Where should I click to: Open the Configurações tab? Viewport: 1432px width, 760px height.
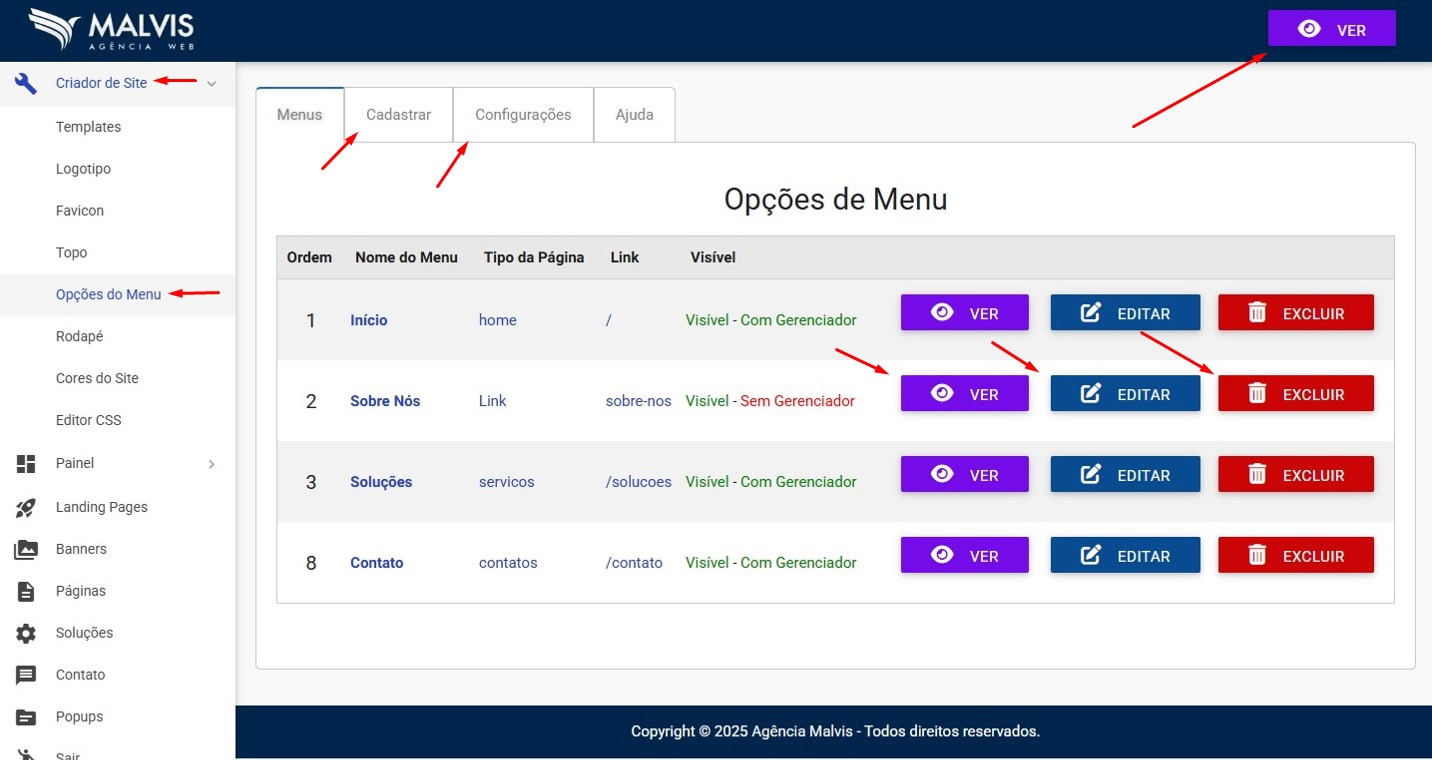point(523,115)
